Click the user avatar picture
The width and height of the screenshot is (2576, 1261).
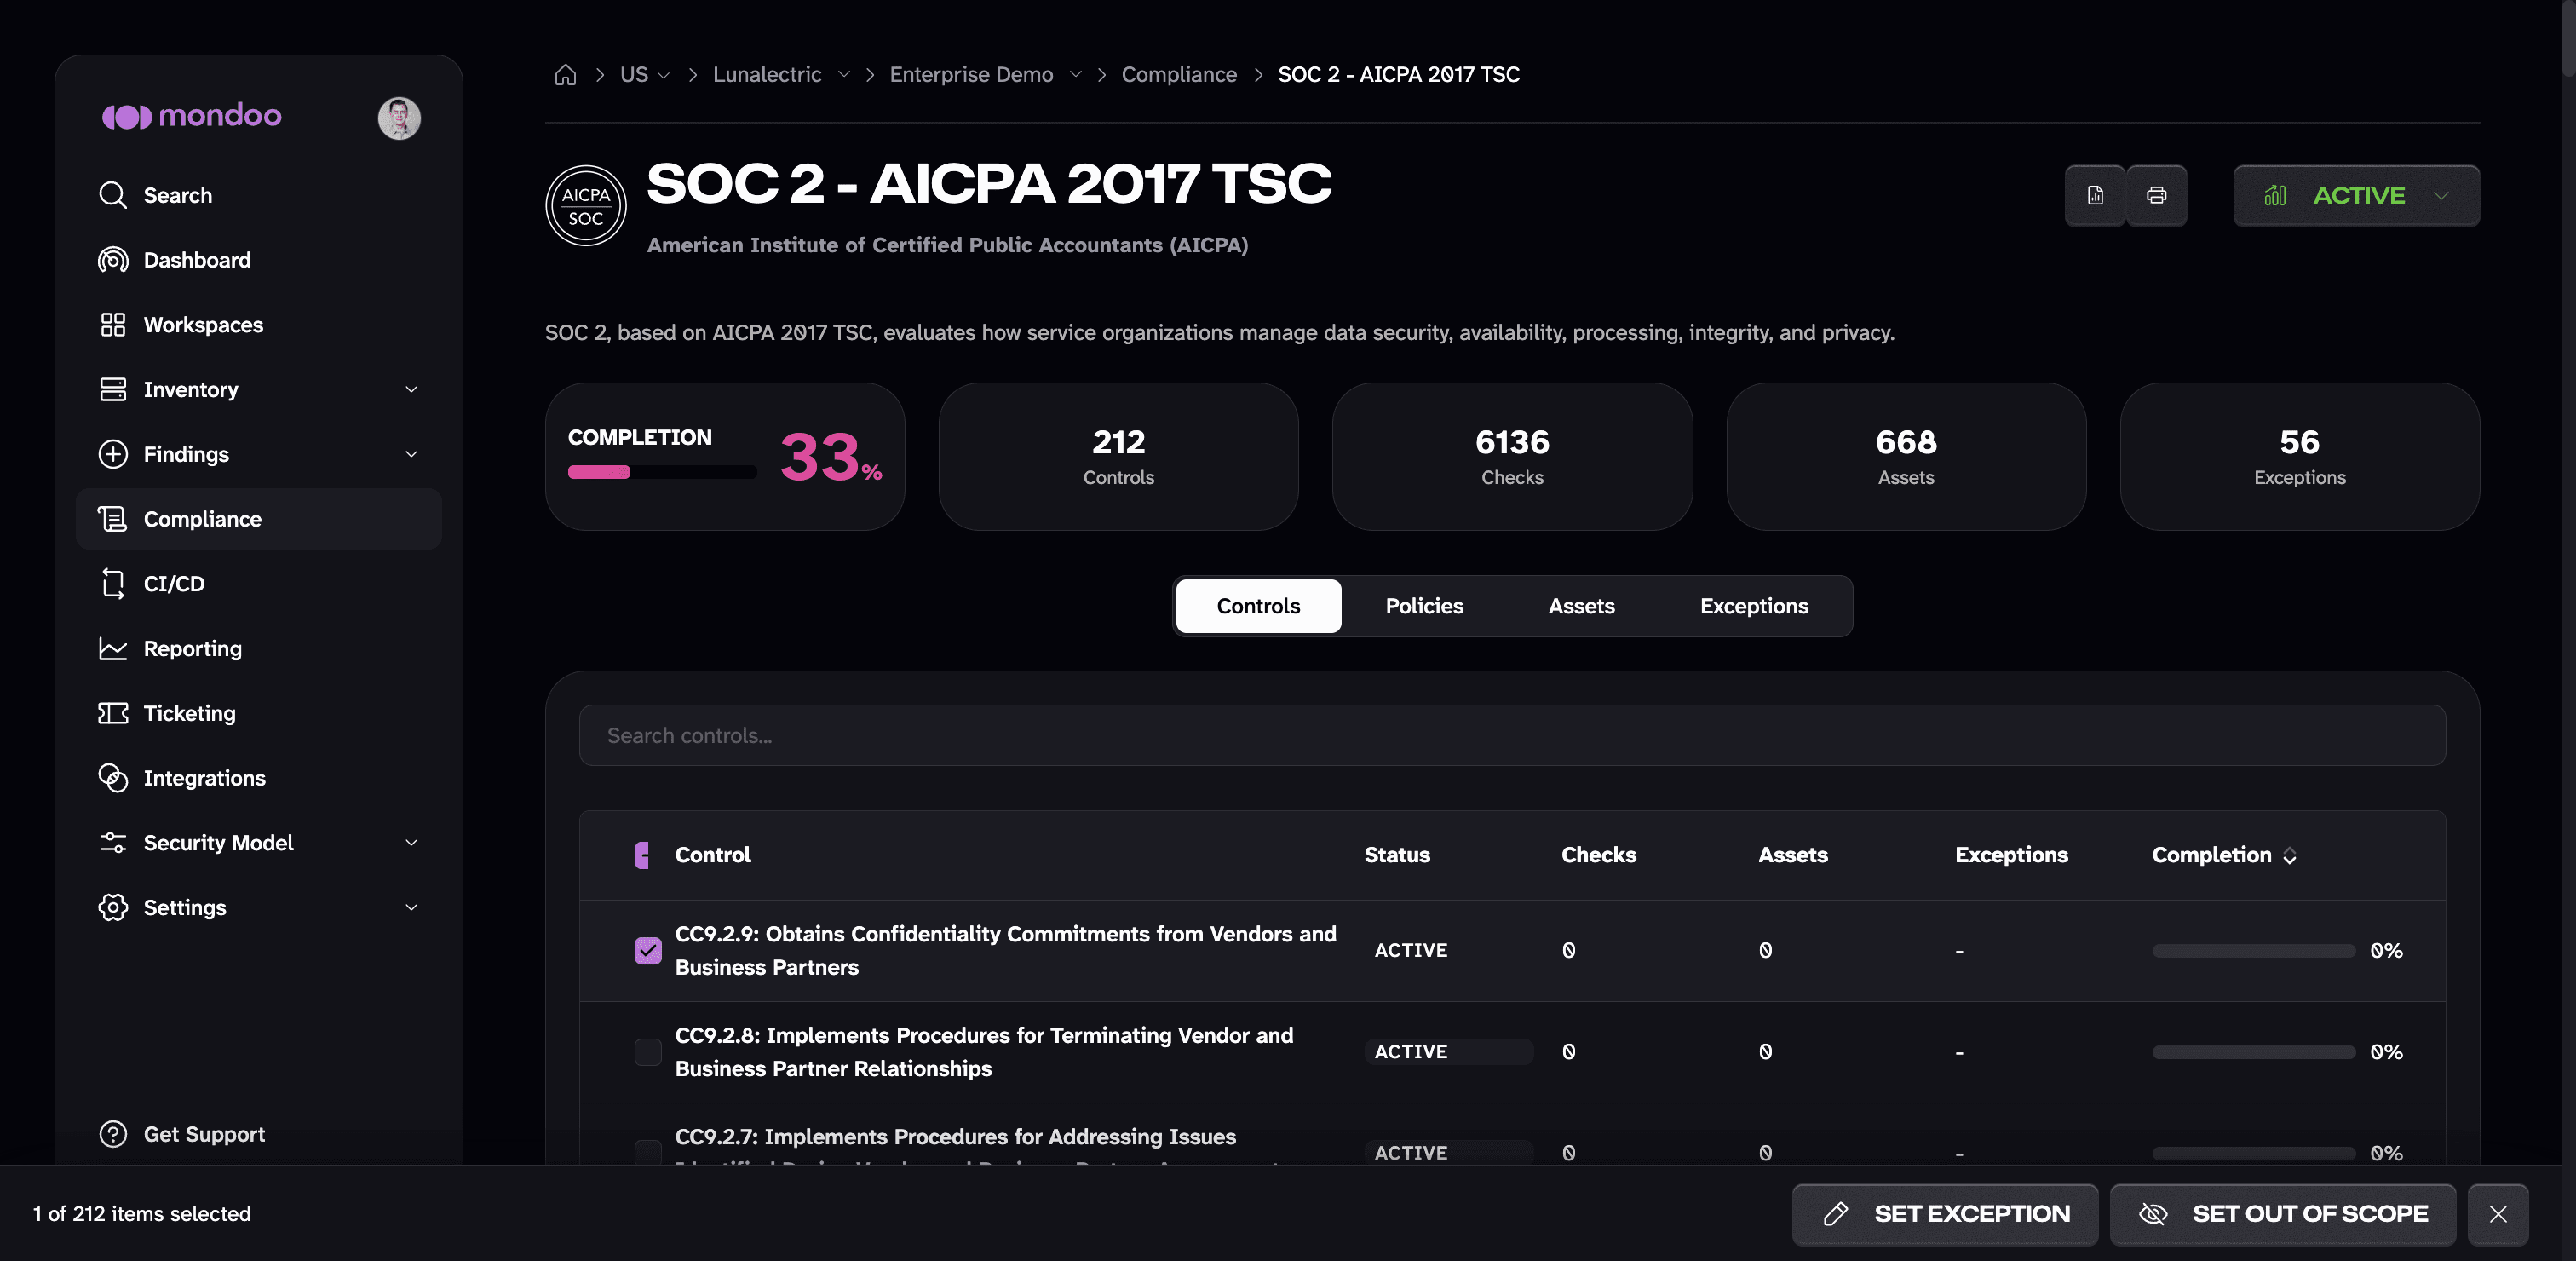tap(399, 118)
